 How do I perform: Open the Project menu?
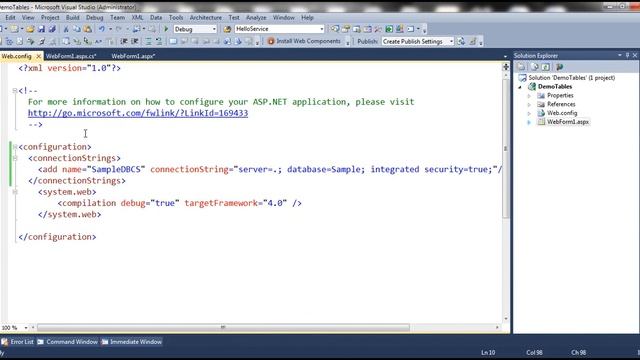[50, 18]
